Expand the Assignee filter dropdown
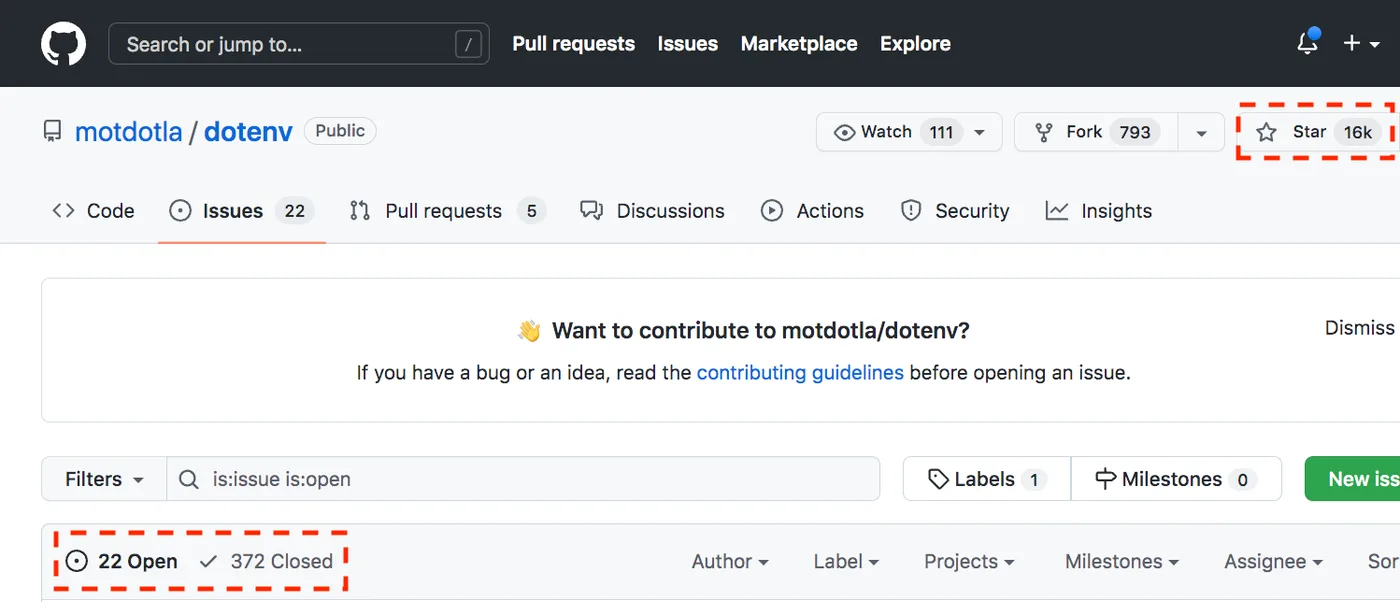This screenshot has width=1400, height=602. pyautogui.click(x=1274, y=562)
